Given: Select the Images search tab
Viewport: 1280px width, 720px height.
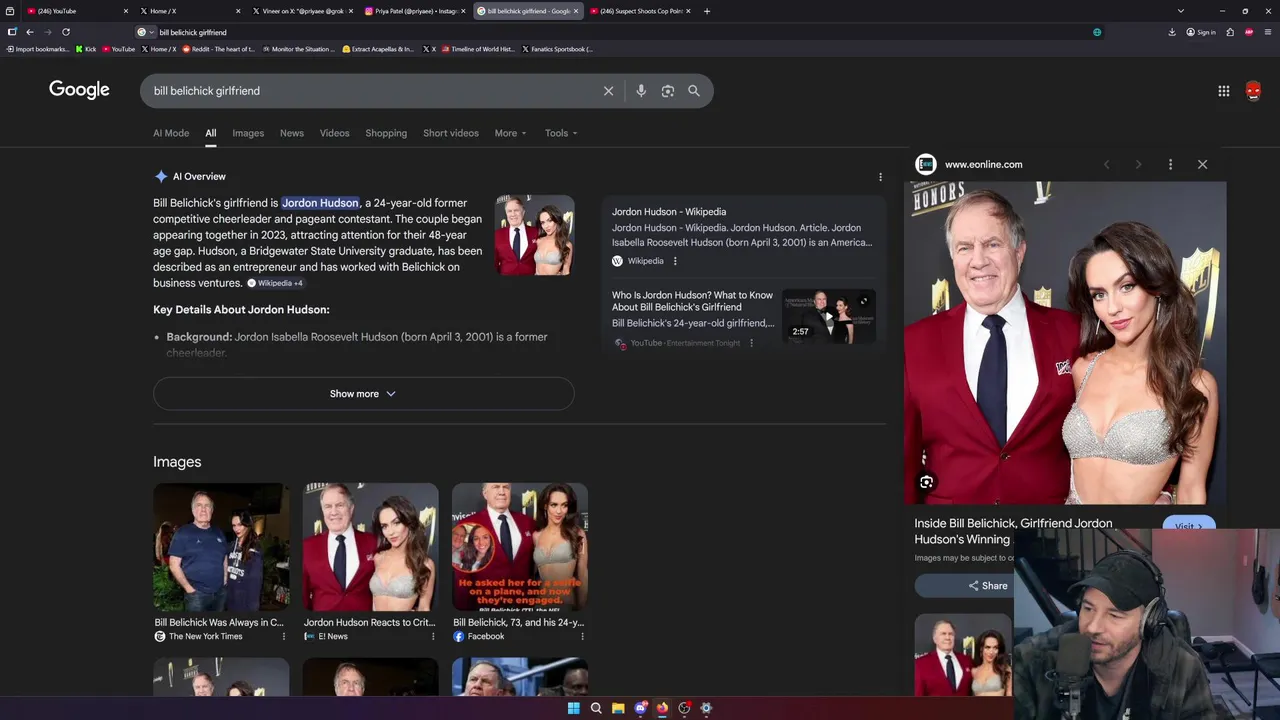Looking at the screenshot, I should 248,133.
